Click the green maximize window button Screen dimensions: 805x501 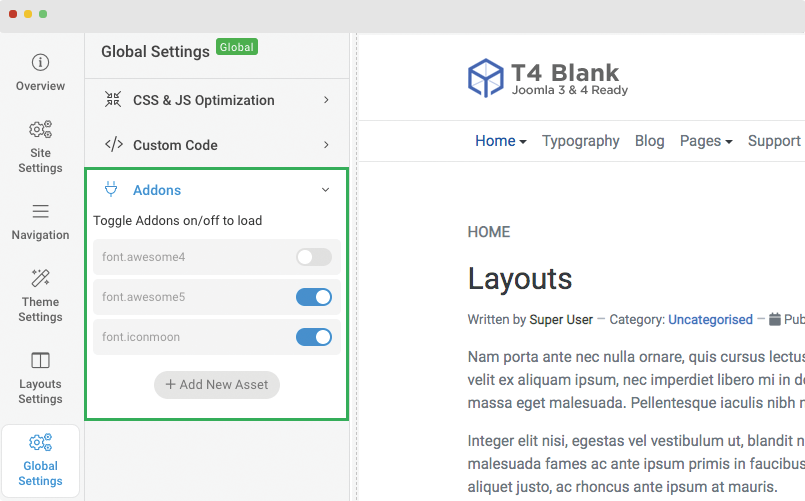(x=43, y=14)
